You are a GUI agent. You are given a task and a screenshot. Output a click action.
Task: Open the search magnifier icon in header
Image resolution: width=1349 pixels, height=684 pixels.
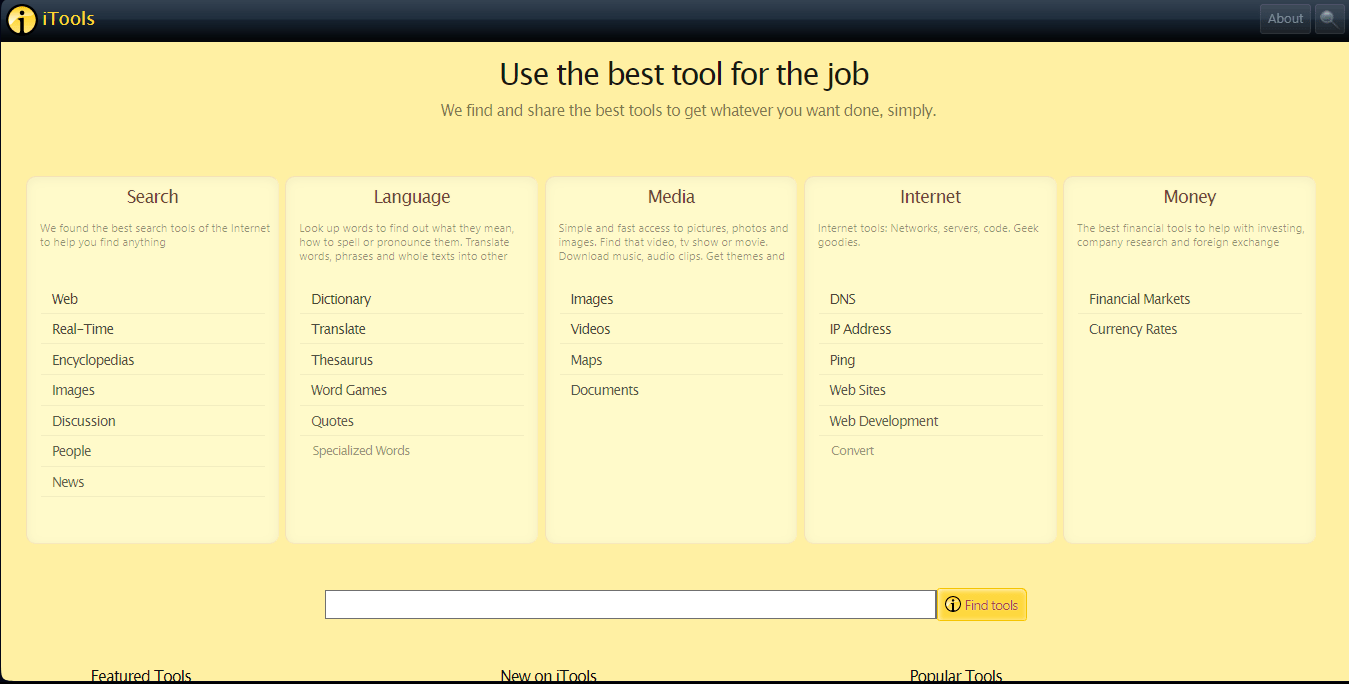1329,19
